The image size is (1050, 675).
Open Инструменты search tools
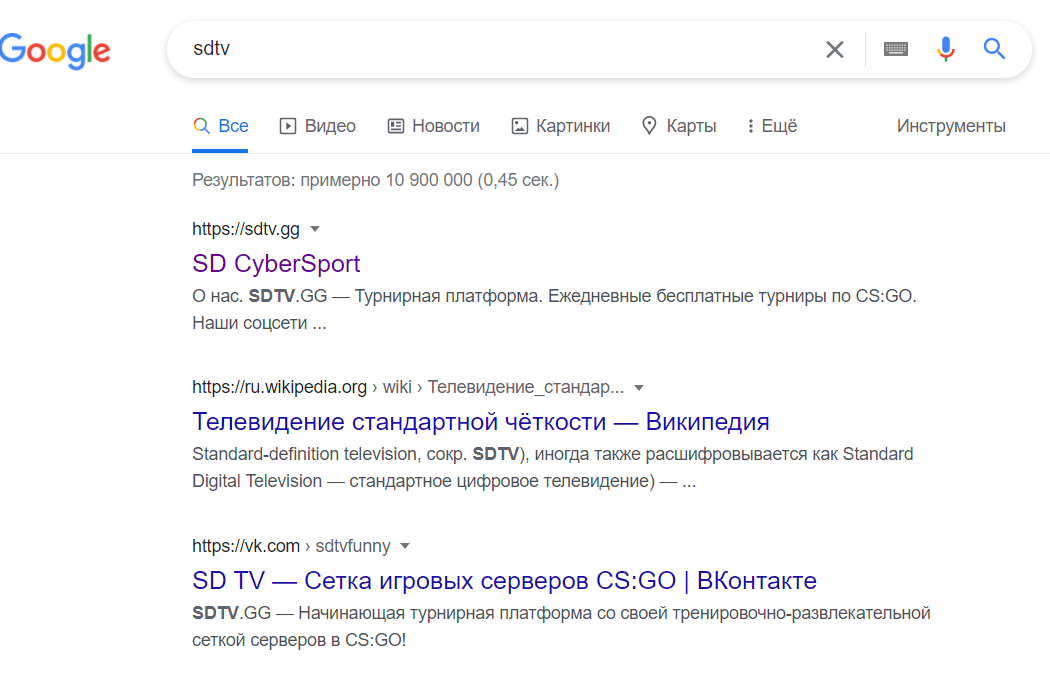tap(951, 126)
